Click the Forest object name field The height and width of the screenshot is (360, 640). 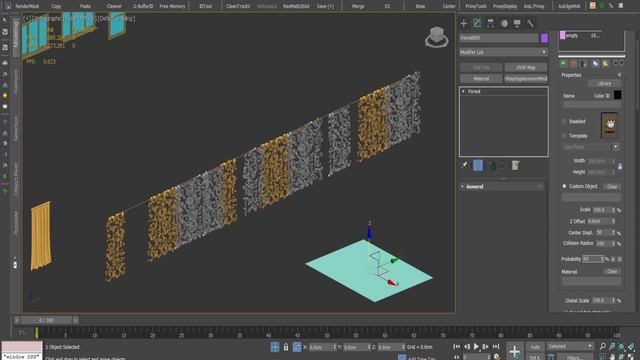click(x=498, y=38)
